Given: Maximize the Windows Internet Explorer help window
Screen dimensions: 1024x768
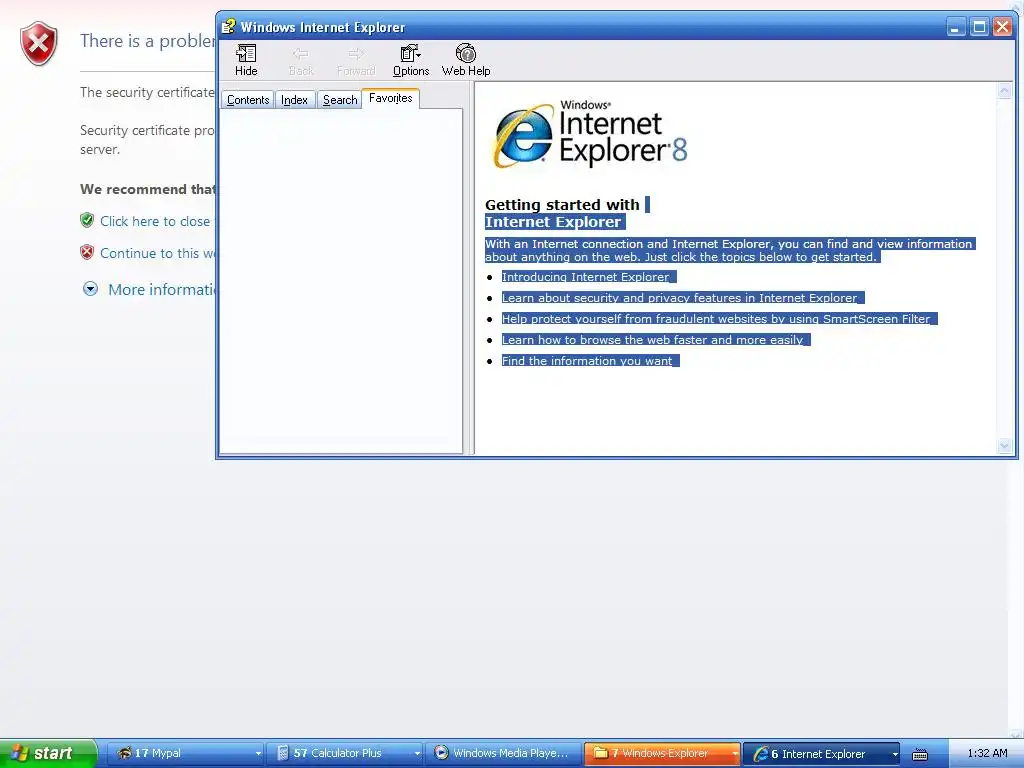Looking at the screenshot, I should click(979, 27).
